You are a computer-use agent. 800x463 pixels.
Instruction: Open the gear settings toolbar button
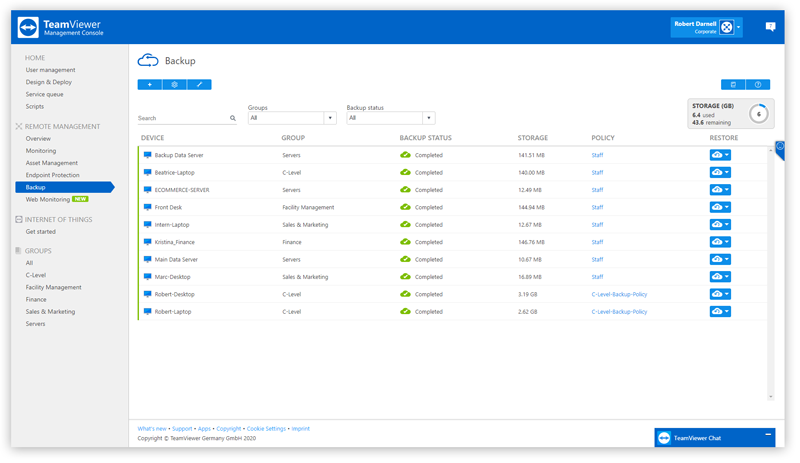pyautogui.click(x=174, y=85)
